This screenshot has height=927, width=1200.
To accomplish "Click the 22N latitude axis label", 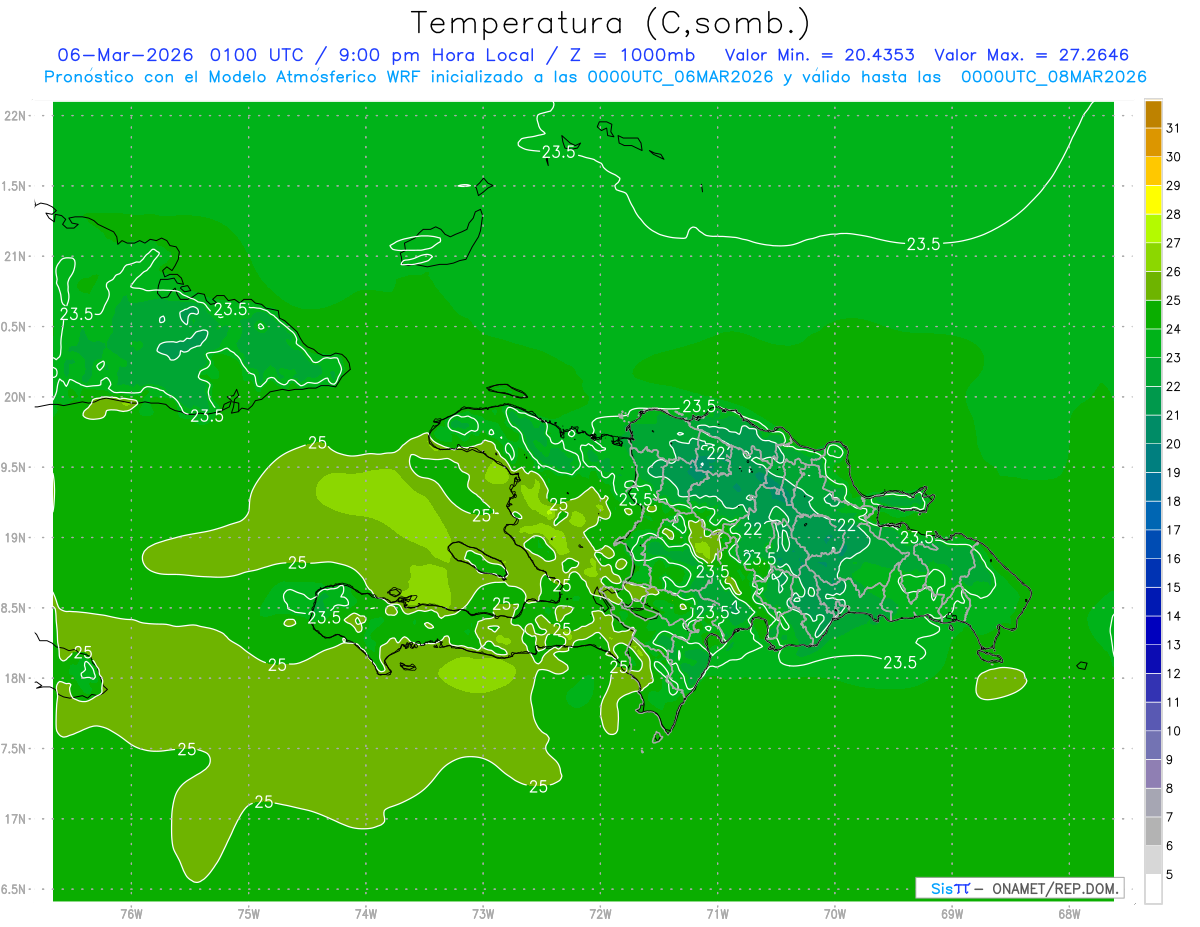I will (15, 116).
